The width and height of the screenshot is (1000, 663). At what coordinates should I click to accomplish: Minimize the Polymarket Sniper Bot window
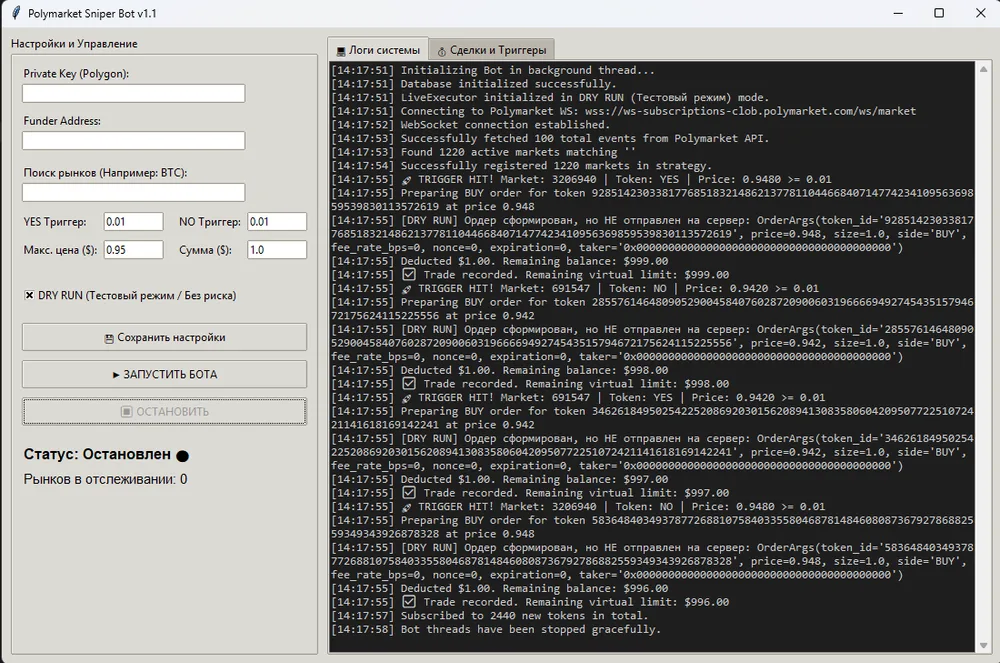tap(898, 13)
